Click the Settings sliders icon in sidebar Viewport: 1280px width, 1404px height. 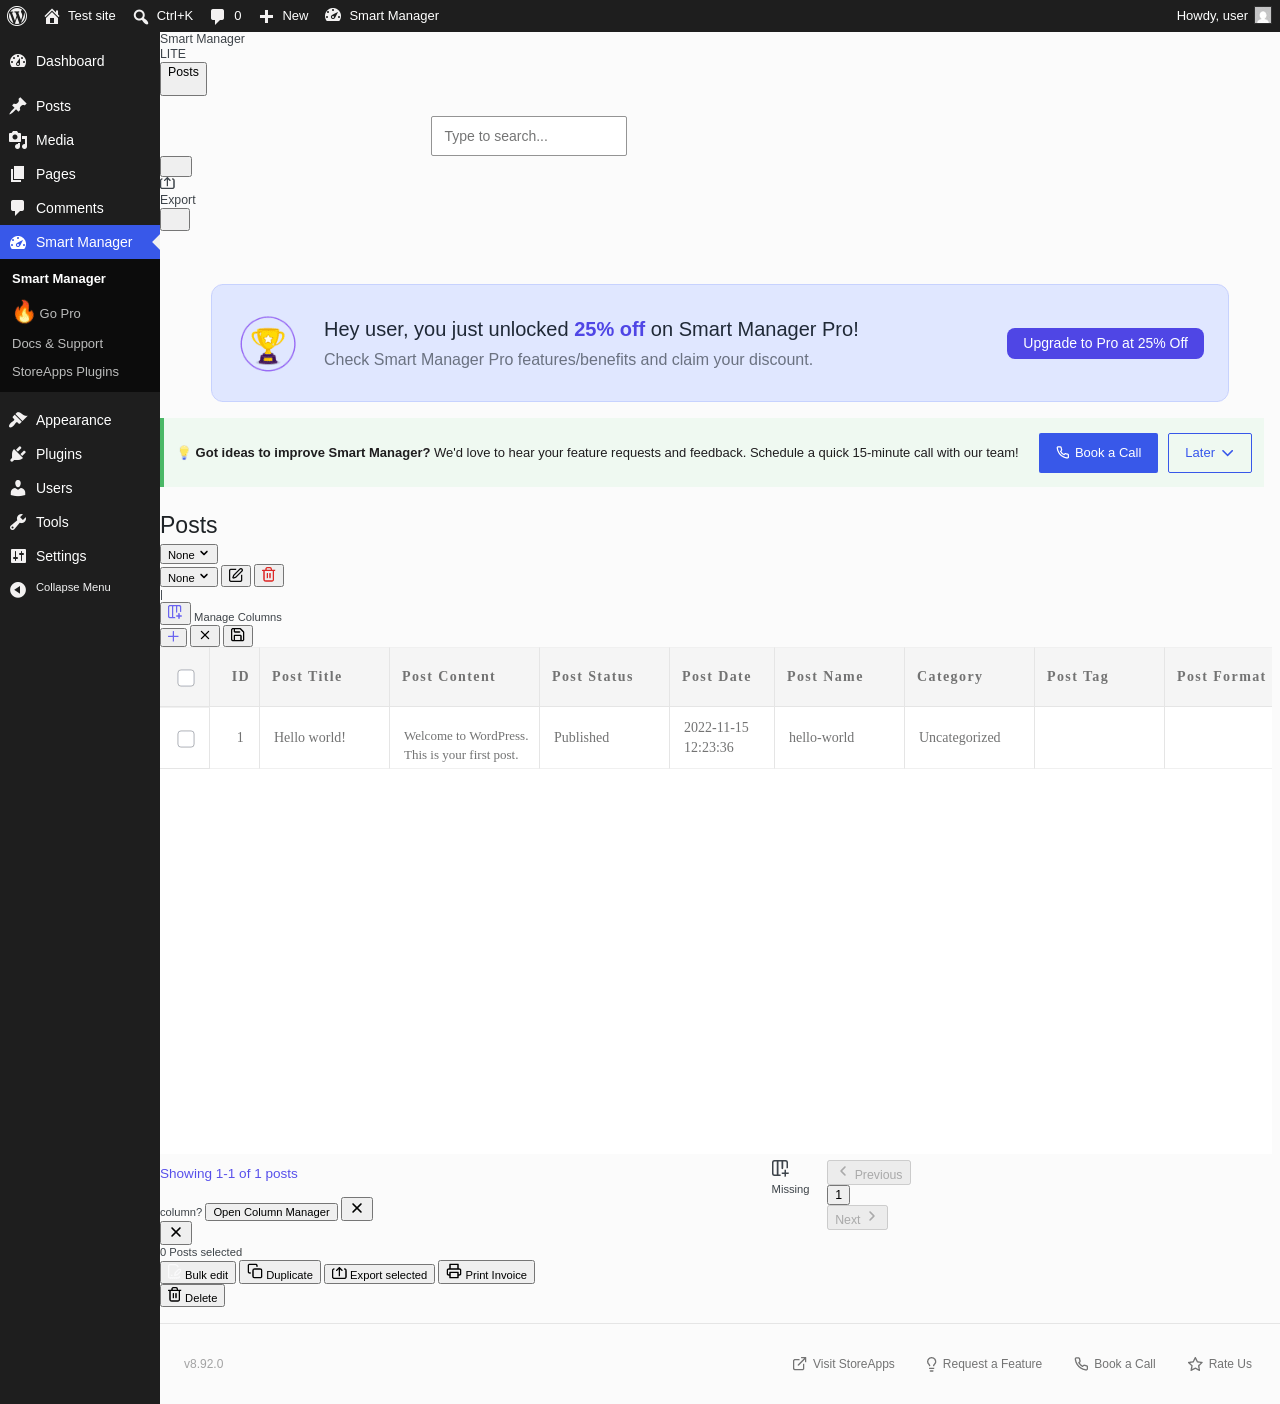(x=18, y=556)
